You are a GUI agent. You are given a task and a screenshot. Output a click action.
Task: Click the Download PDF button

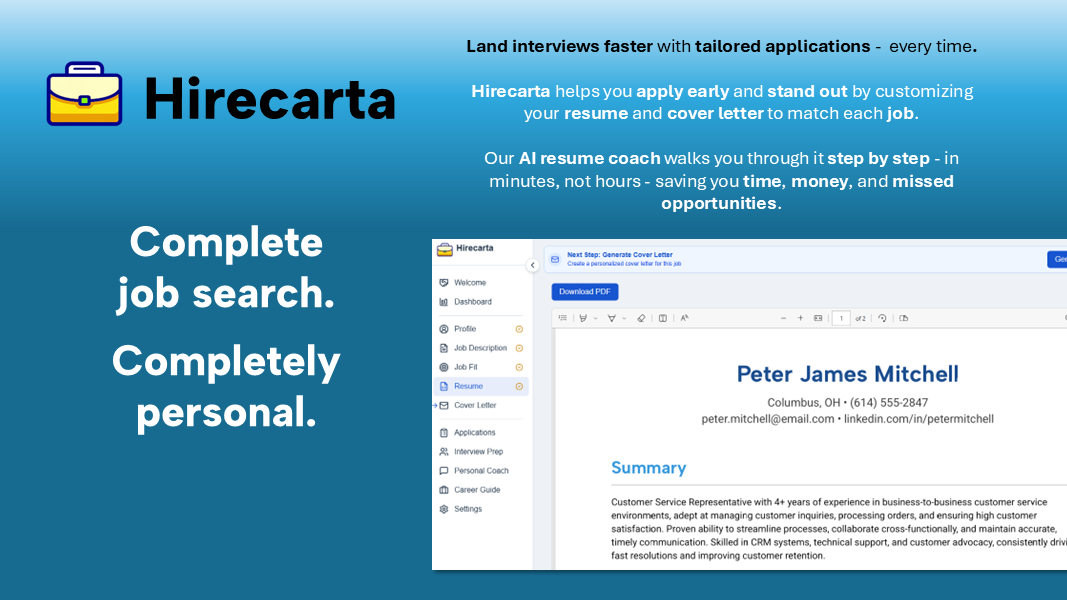tap(585, 292)
